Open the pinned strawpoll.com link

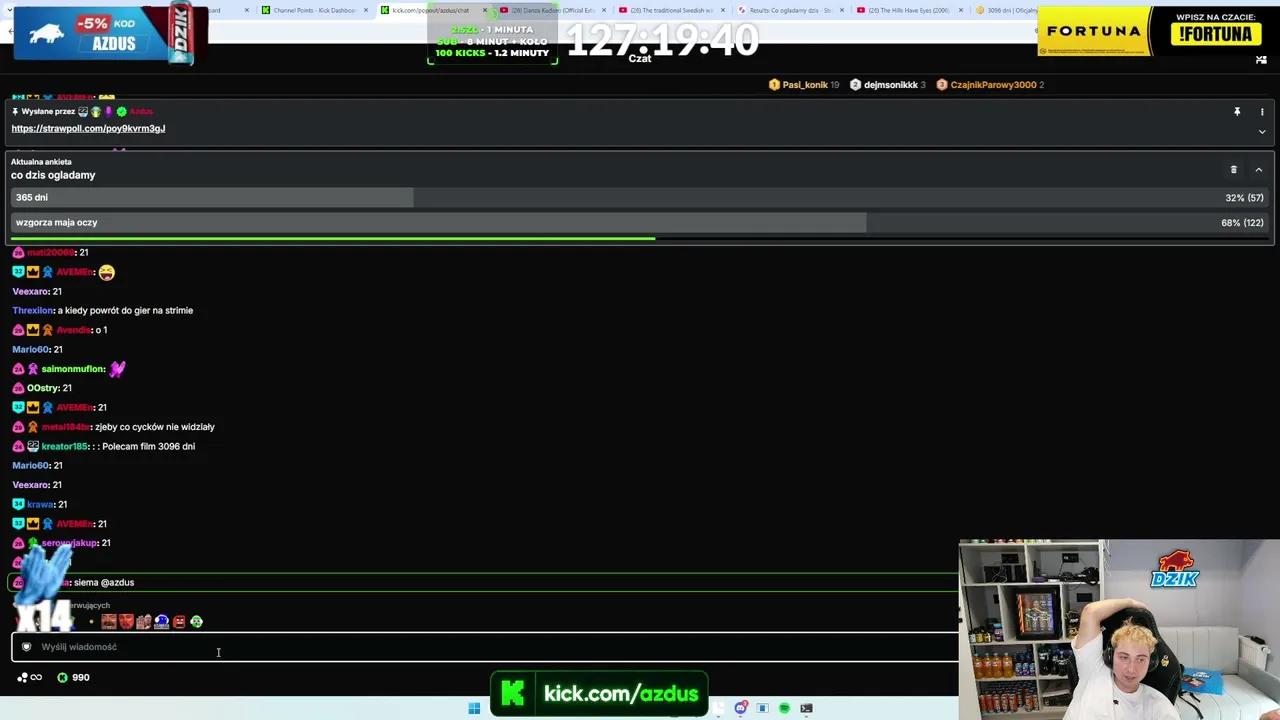coord(88,128)
